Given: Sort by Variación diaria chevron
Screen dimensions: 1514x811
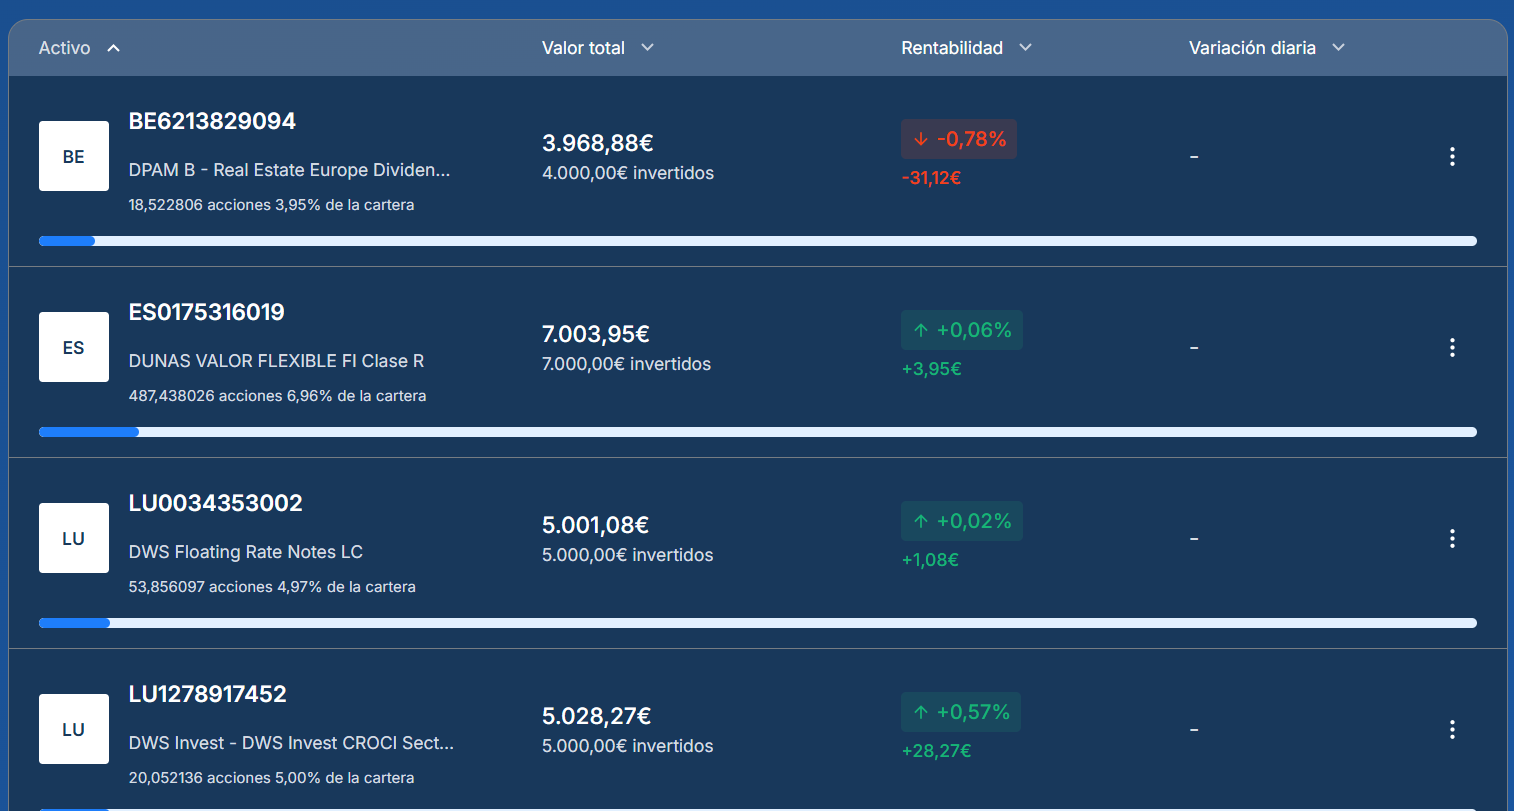Looking at the screenshot, I should tap(1339, 48).
